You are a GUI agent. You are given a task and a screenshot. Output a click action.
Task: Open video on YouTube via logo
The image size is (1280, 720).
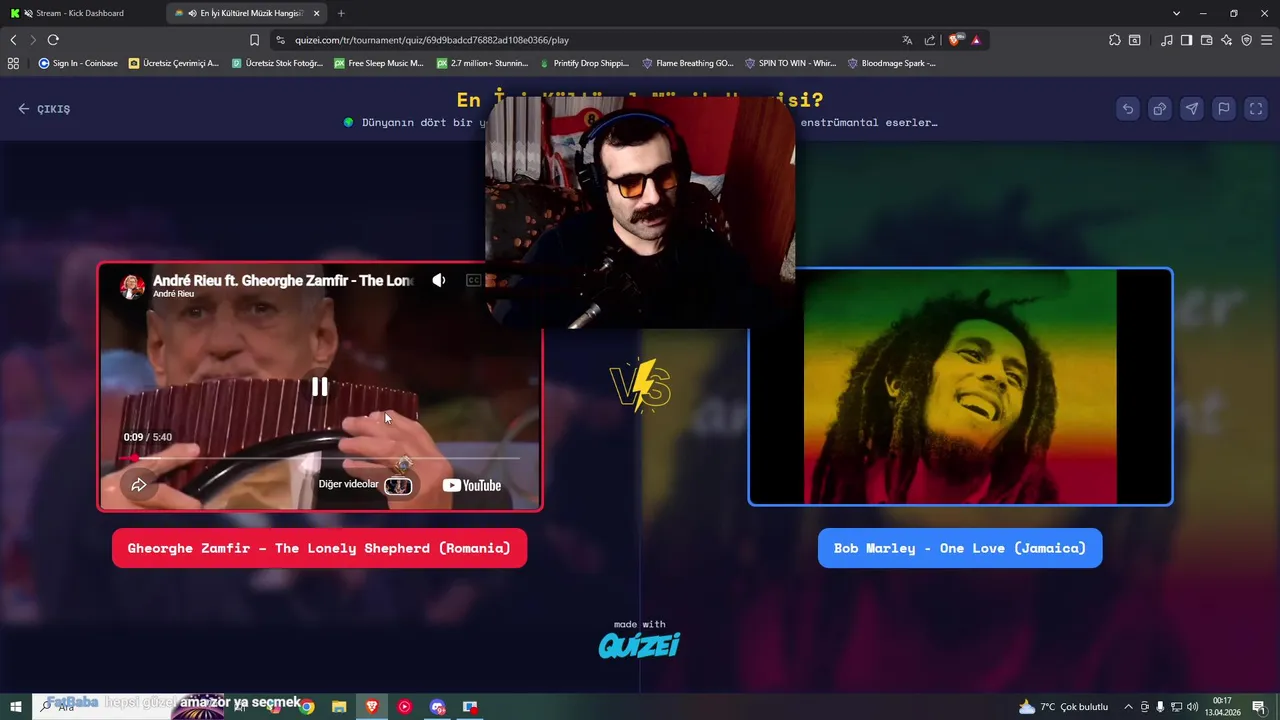(x=472, y=485)
